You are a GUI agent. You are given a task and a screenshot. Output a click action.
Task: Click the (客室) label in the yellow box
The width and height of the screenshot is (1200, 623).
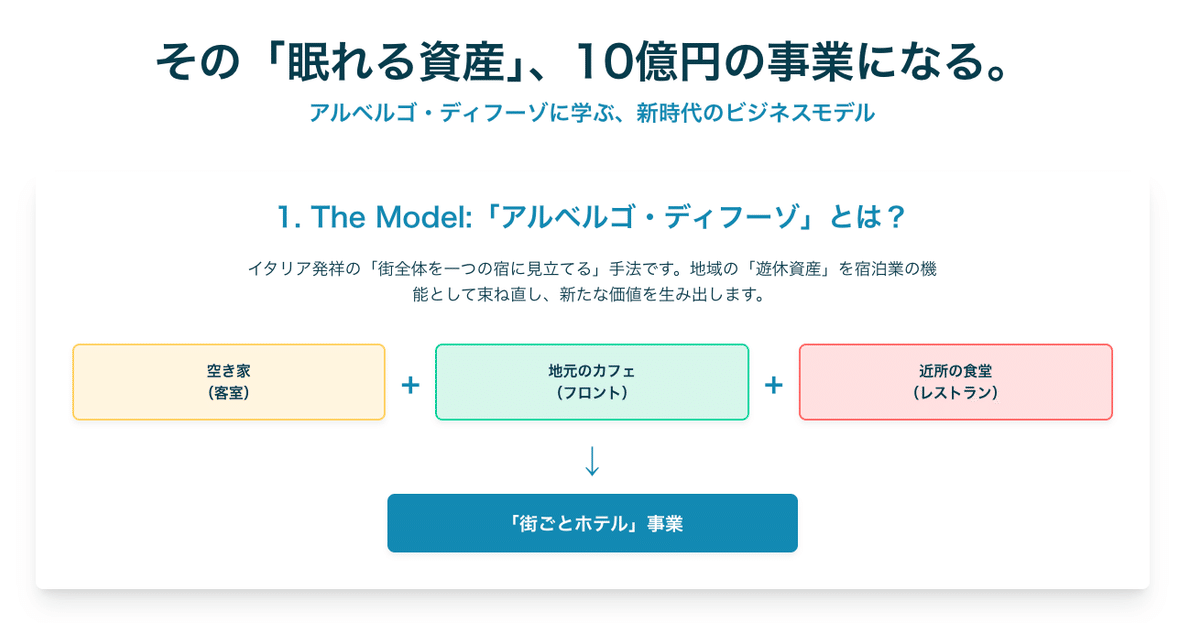228,393
